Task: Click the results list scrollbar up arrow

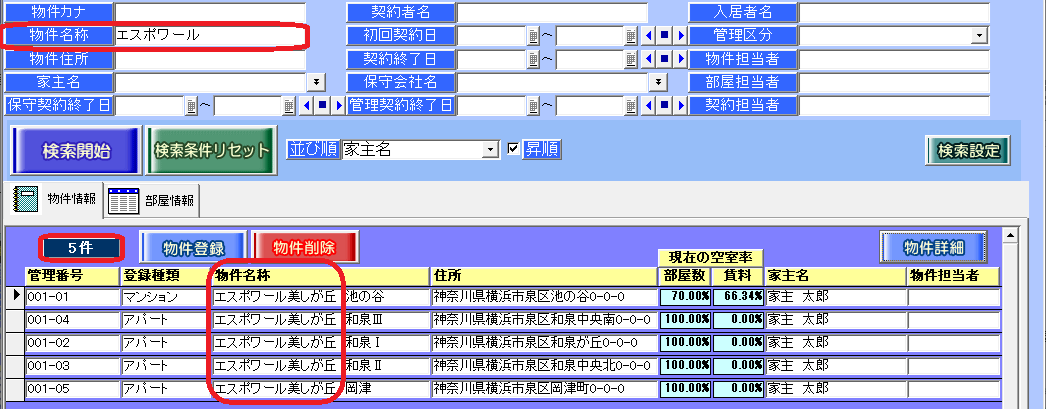Action: pyautogui.click(x=1009, y=236)
